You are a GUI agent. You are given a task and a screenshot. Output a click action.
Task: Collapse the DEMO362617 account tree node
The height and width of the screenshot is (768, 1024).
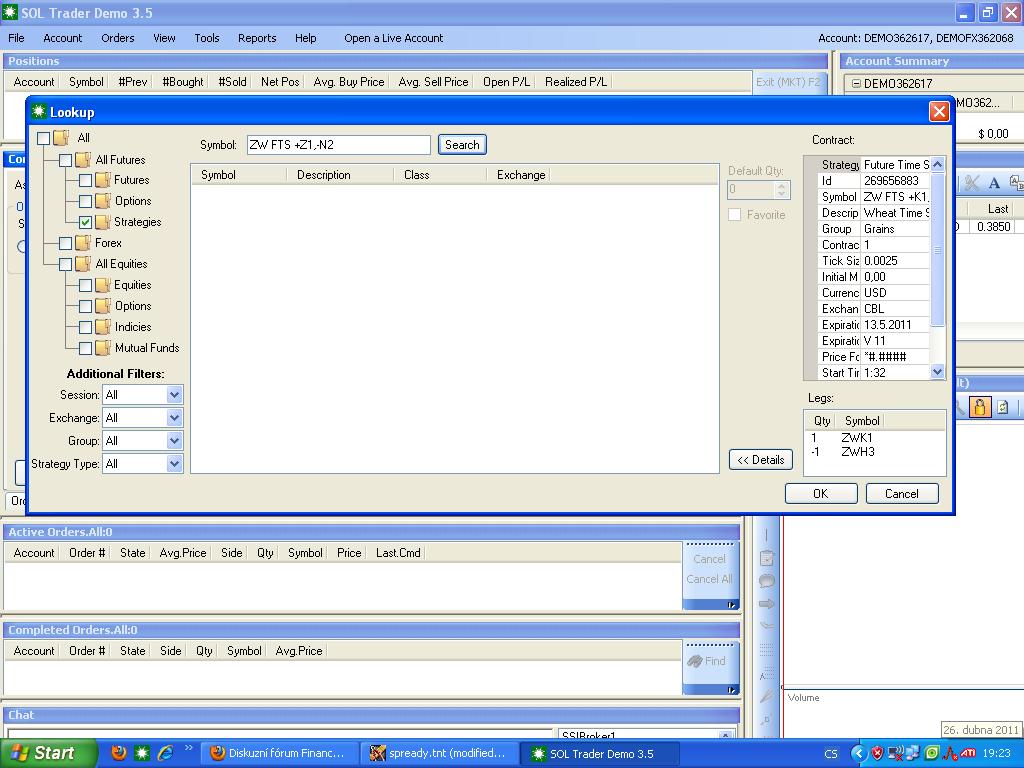coord(856,84)
